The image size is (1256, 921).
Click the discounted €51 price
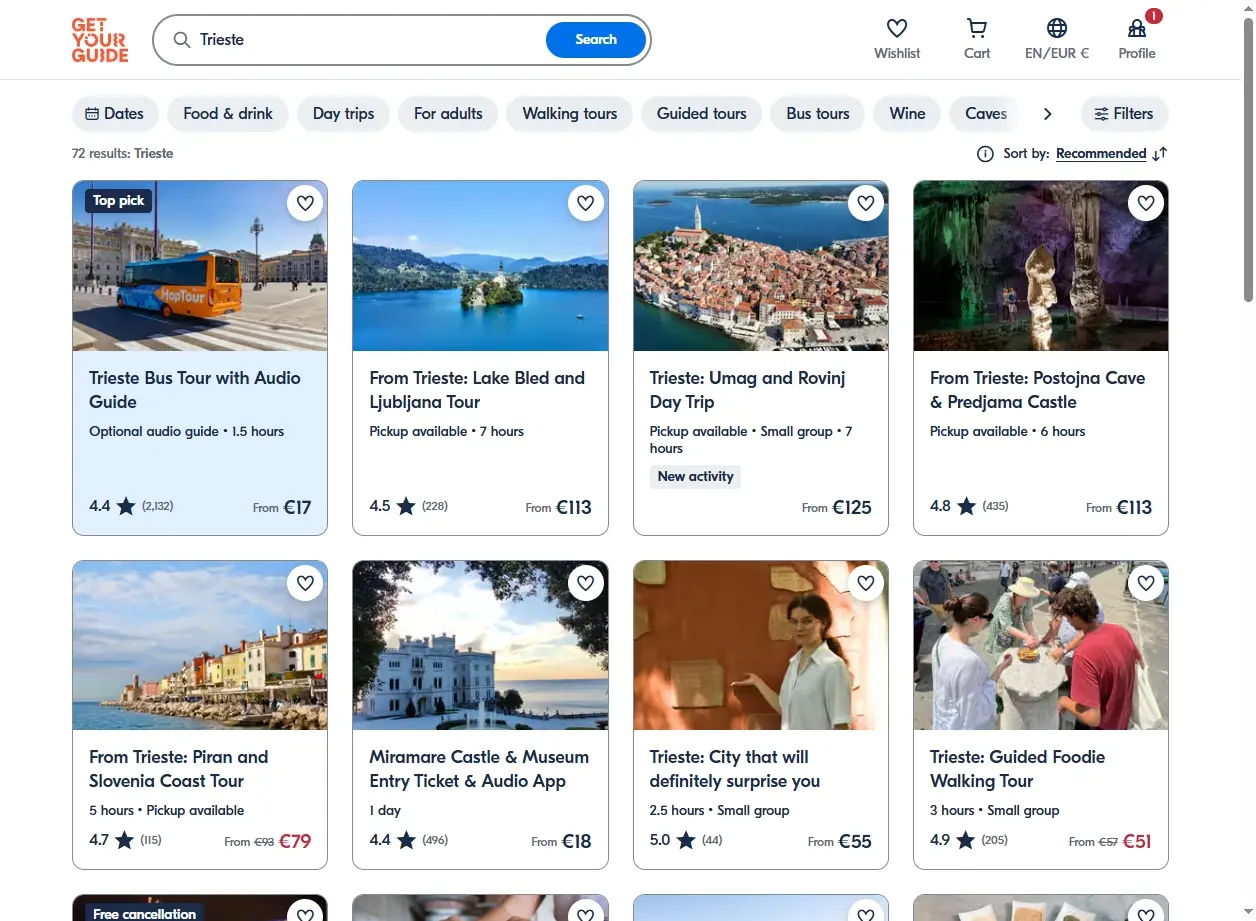coord(1137,841)
